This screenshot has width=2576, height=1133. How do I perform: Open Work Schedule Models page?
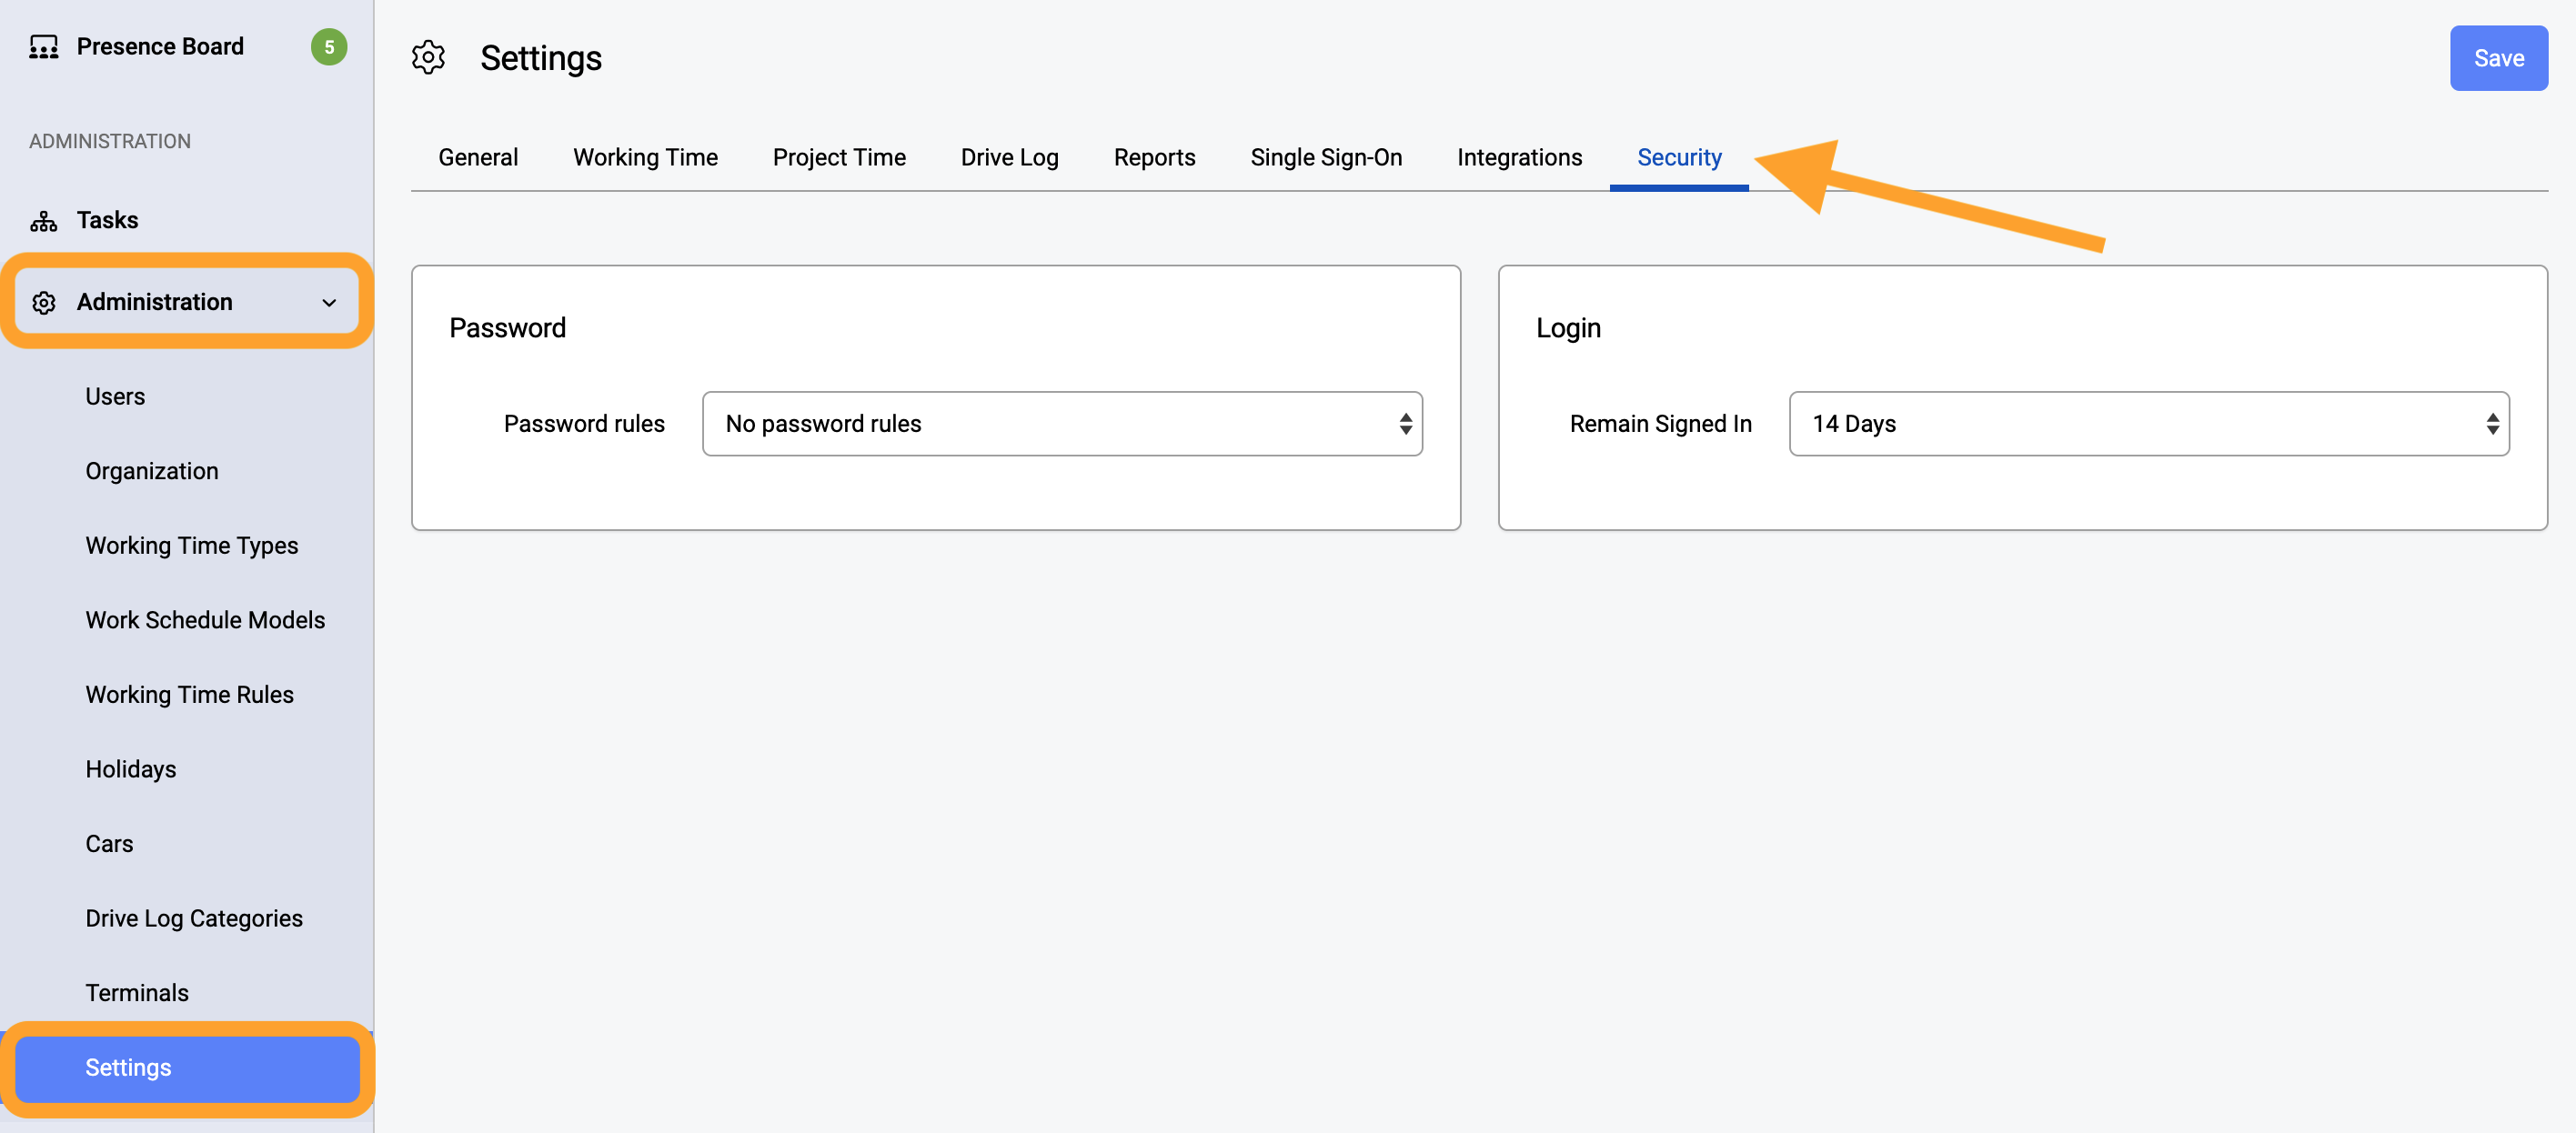click(x=205, y=621)
